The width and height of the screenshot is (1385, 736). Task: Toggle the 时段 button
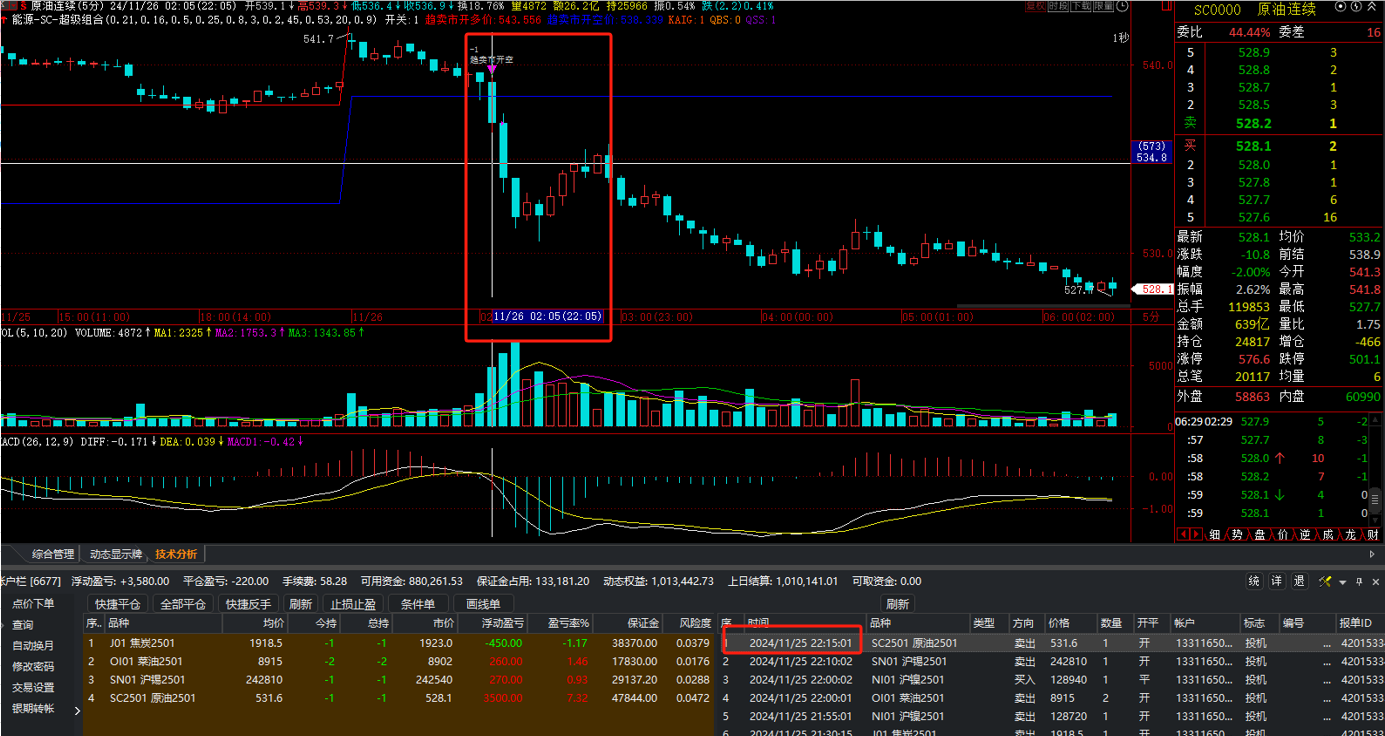[x=1058, y=6]
